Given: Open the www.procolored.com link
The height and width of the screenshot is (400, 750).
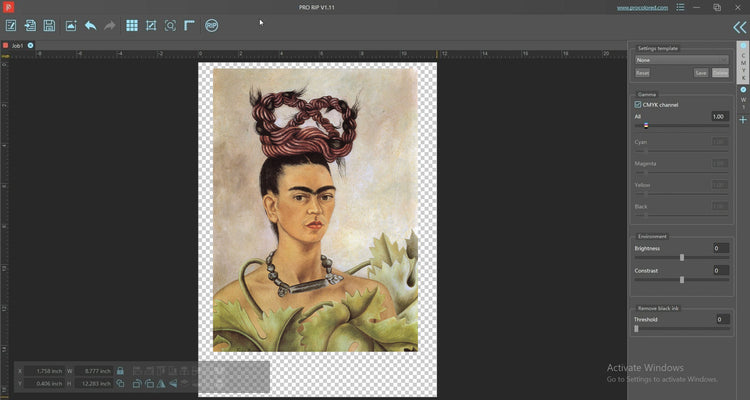Looking at the screenshot, I should pyautogui.click(x=643, y=7).
